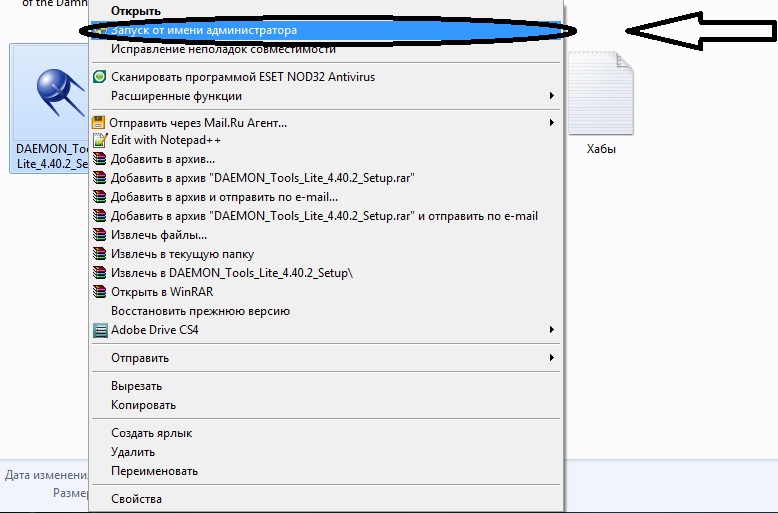Choose Добавить в архив...

click(x=326, y=159)
